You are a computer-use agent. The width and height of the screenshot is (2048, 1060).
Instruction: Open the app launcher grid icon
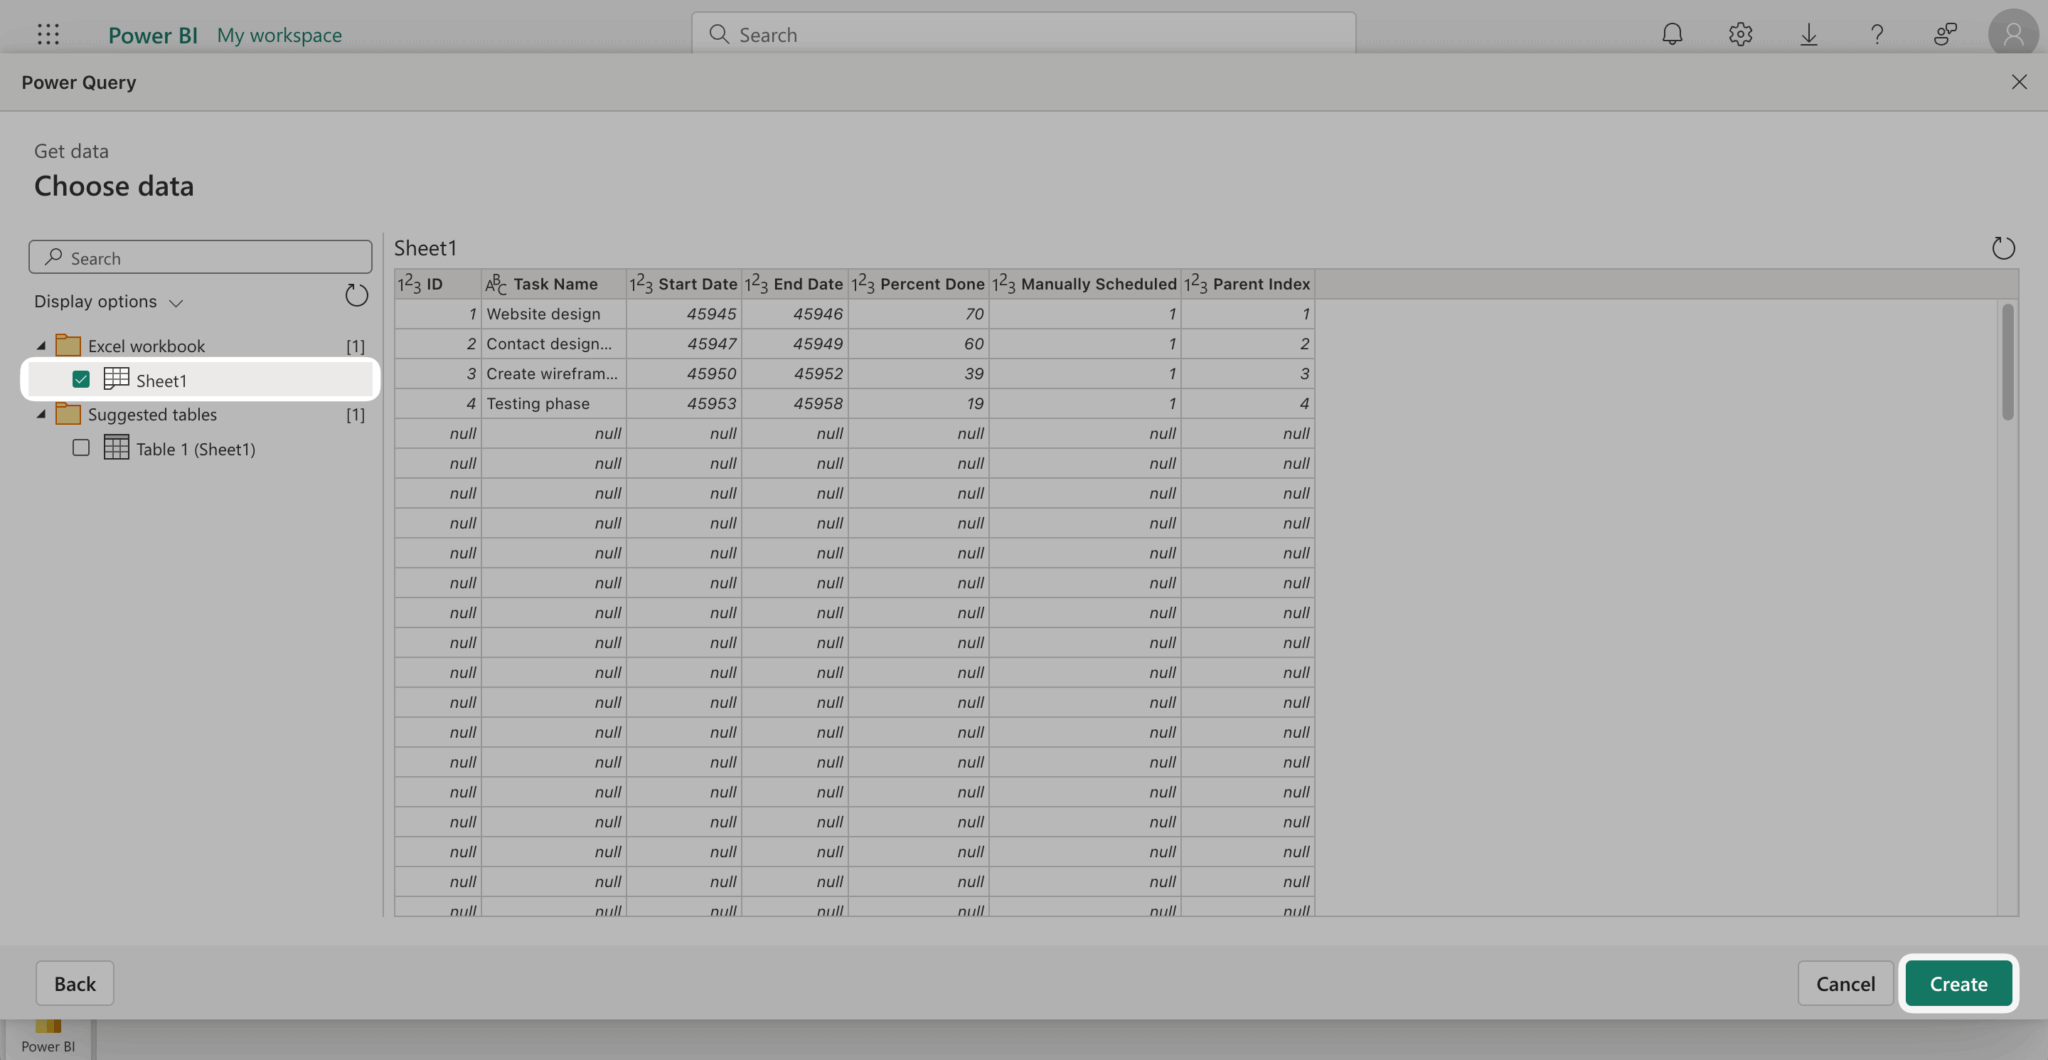click(48, 35)
